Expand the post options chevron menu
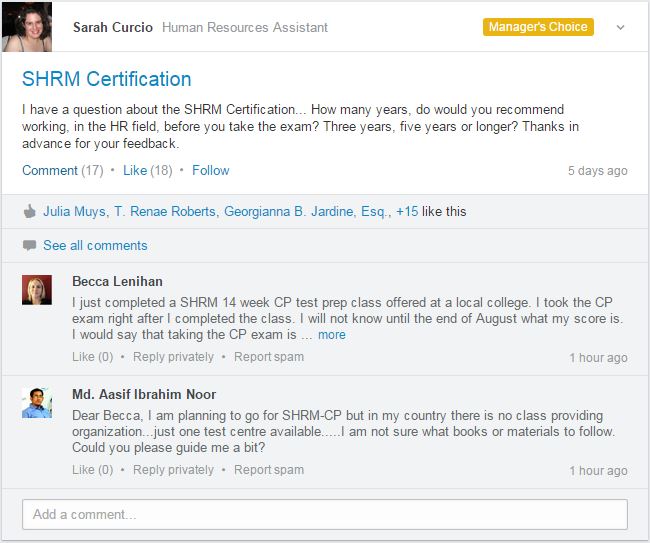 [x=620, y=27]
